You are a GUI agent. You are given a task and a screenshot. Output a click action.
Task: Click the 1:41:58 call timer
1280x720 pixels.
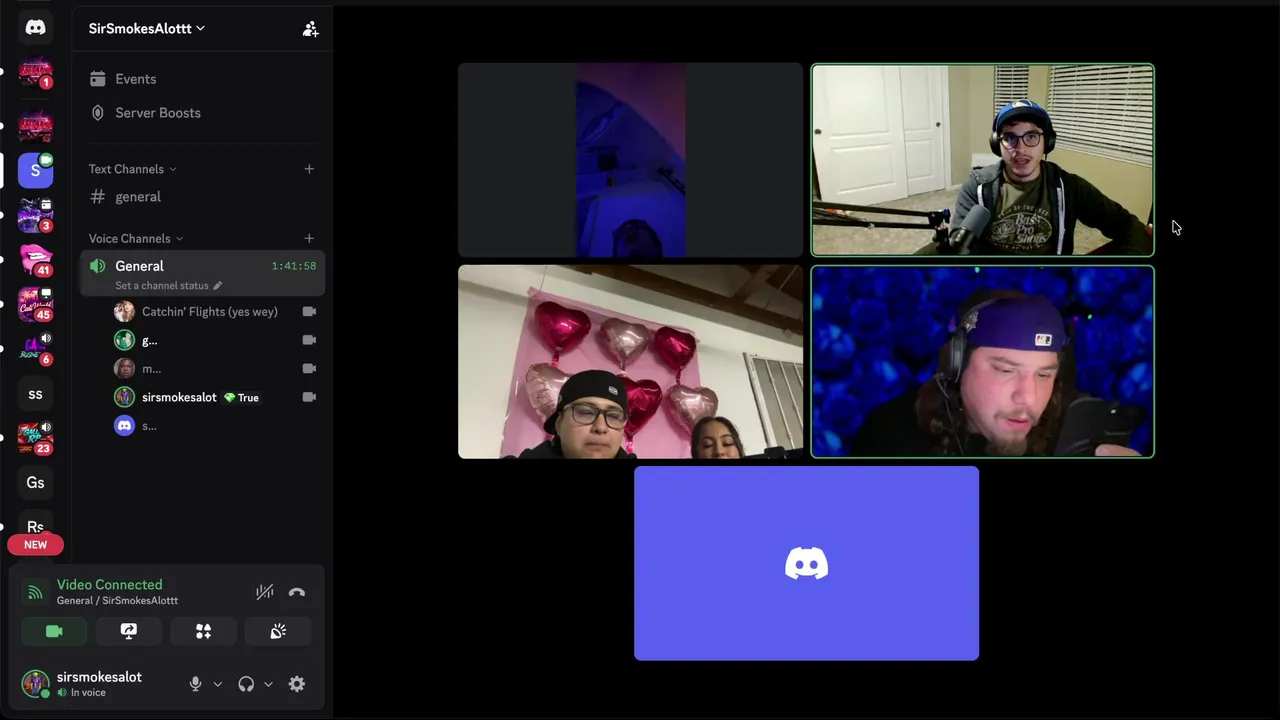293,266
